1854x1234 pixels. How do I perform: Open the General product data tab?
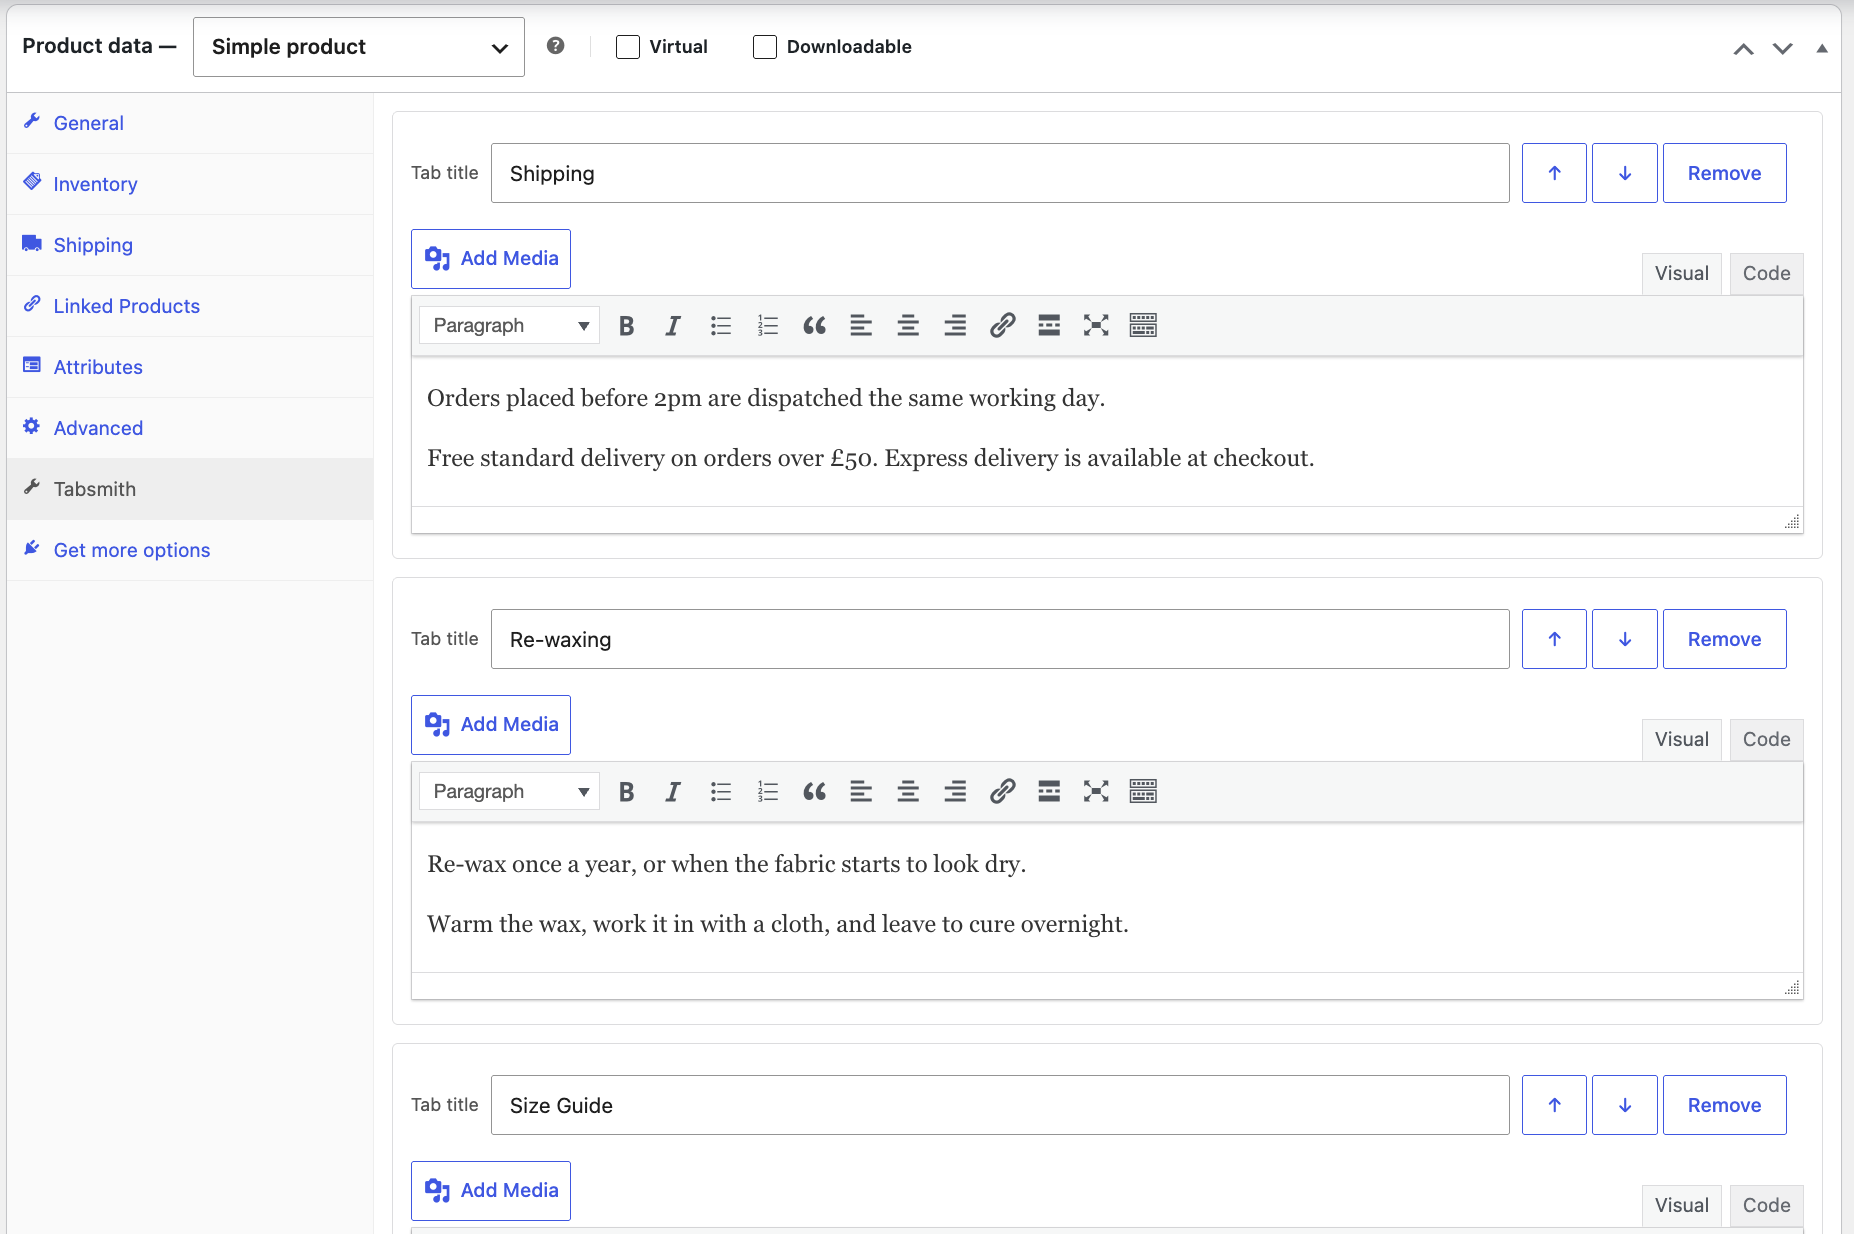tap(190, 123)
